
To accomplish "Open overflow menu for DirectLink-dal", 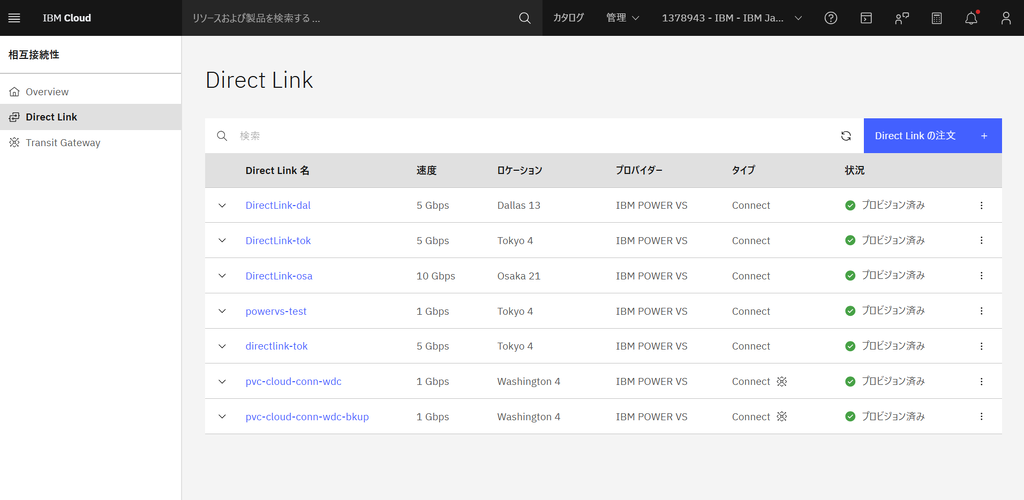I will pos(981,205).
